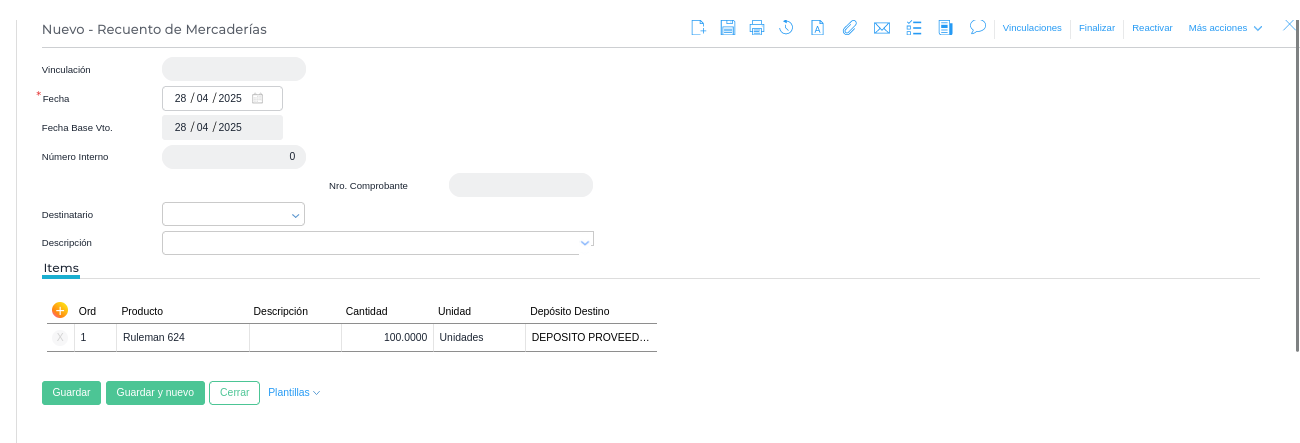Click the printer icon
The width and height of the screenshot is (1300, 443).
tap(757, 28)
